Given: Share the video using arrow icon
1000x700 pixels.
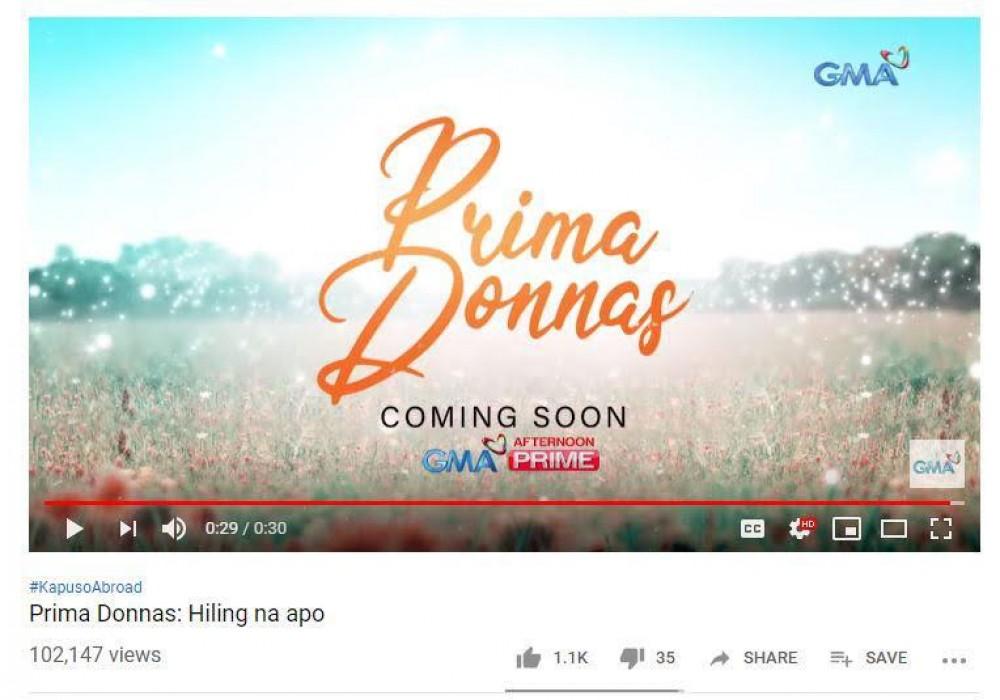Looking at the screenshot, I should pos(720,659).
